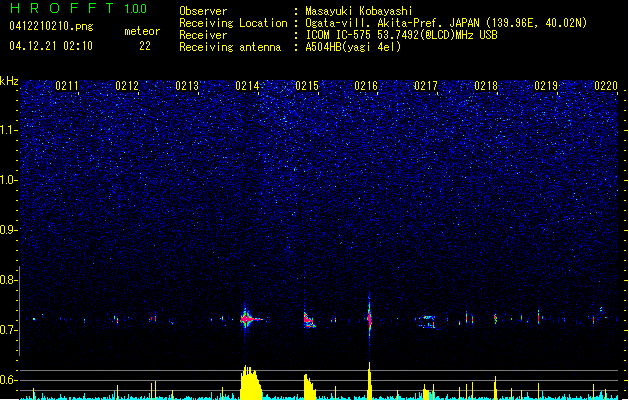Screen dimensions: 629x400
Task: Click the 'meteor' label
Action: click(x=142, y=31)
